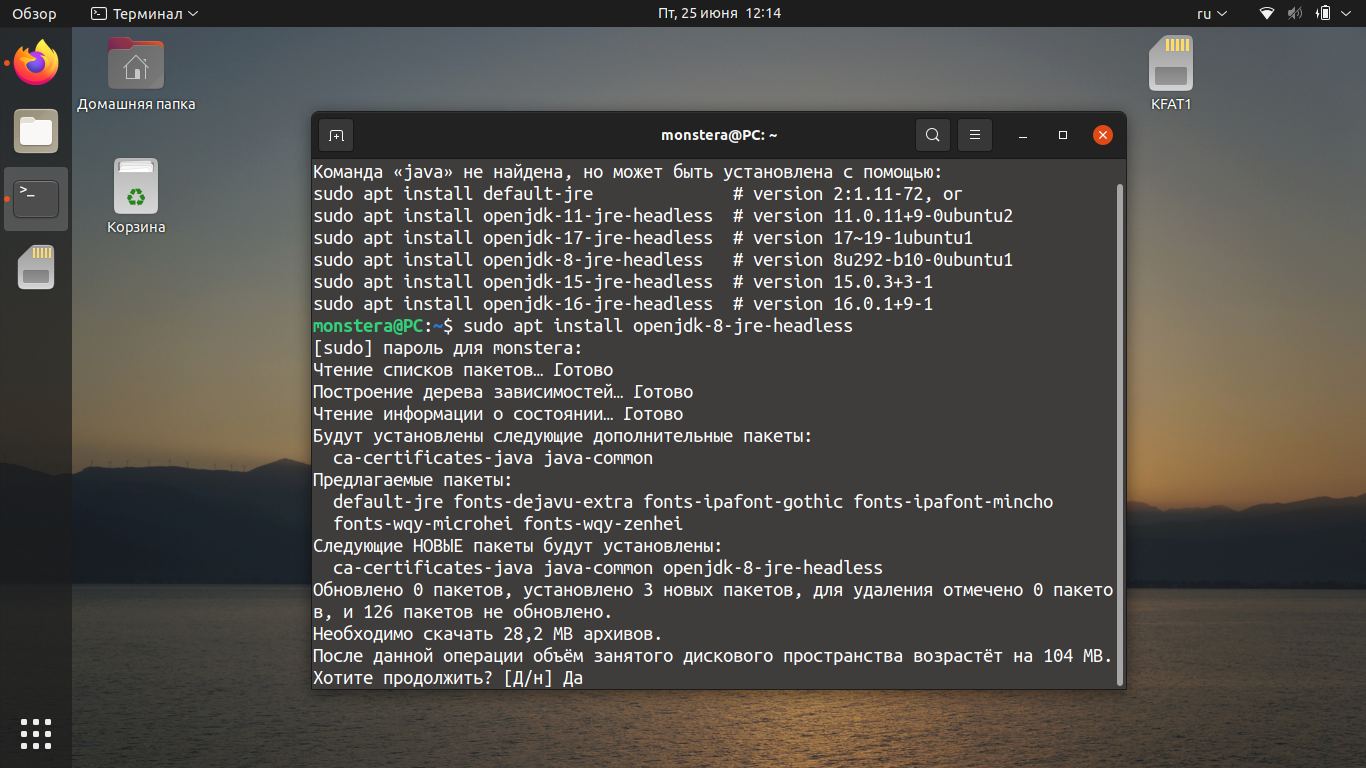The width and height of the screenshot is (1366, 768).
Task: Click the 'Хотите продолжить? [Д/н] Да' prompt
Action: [x=448, y=678]
